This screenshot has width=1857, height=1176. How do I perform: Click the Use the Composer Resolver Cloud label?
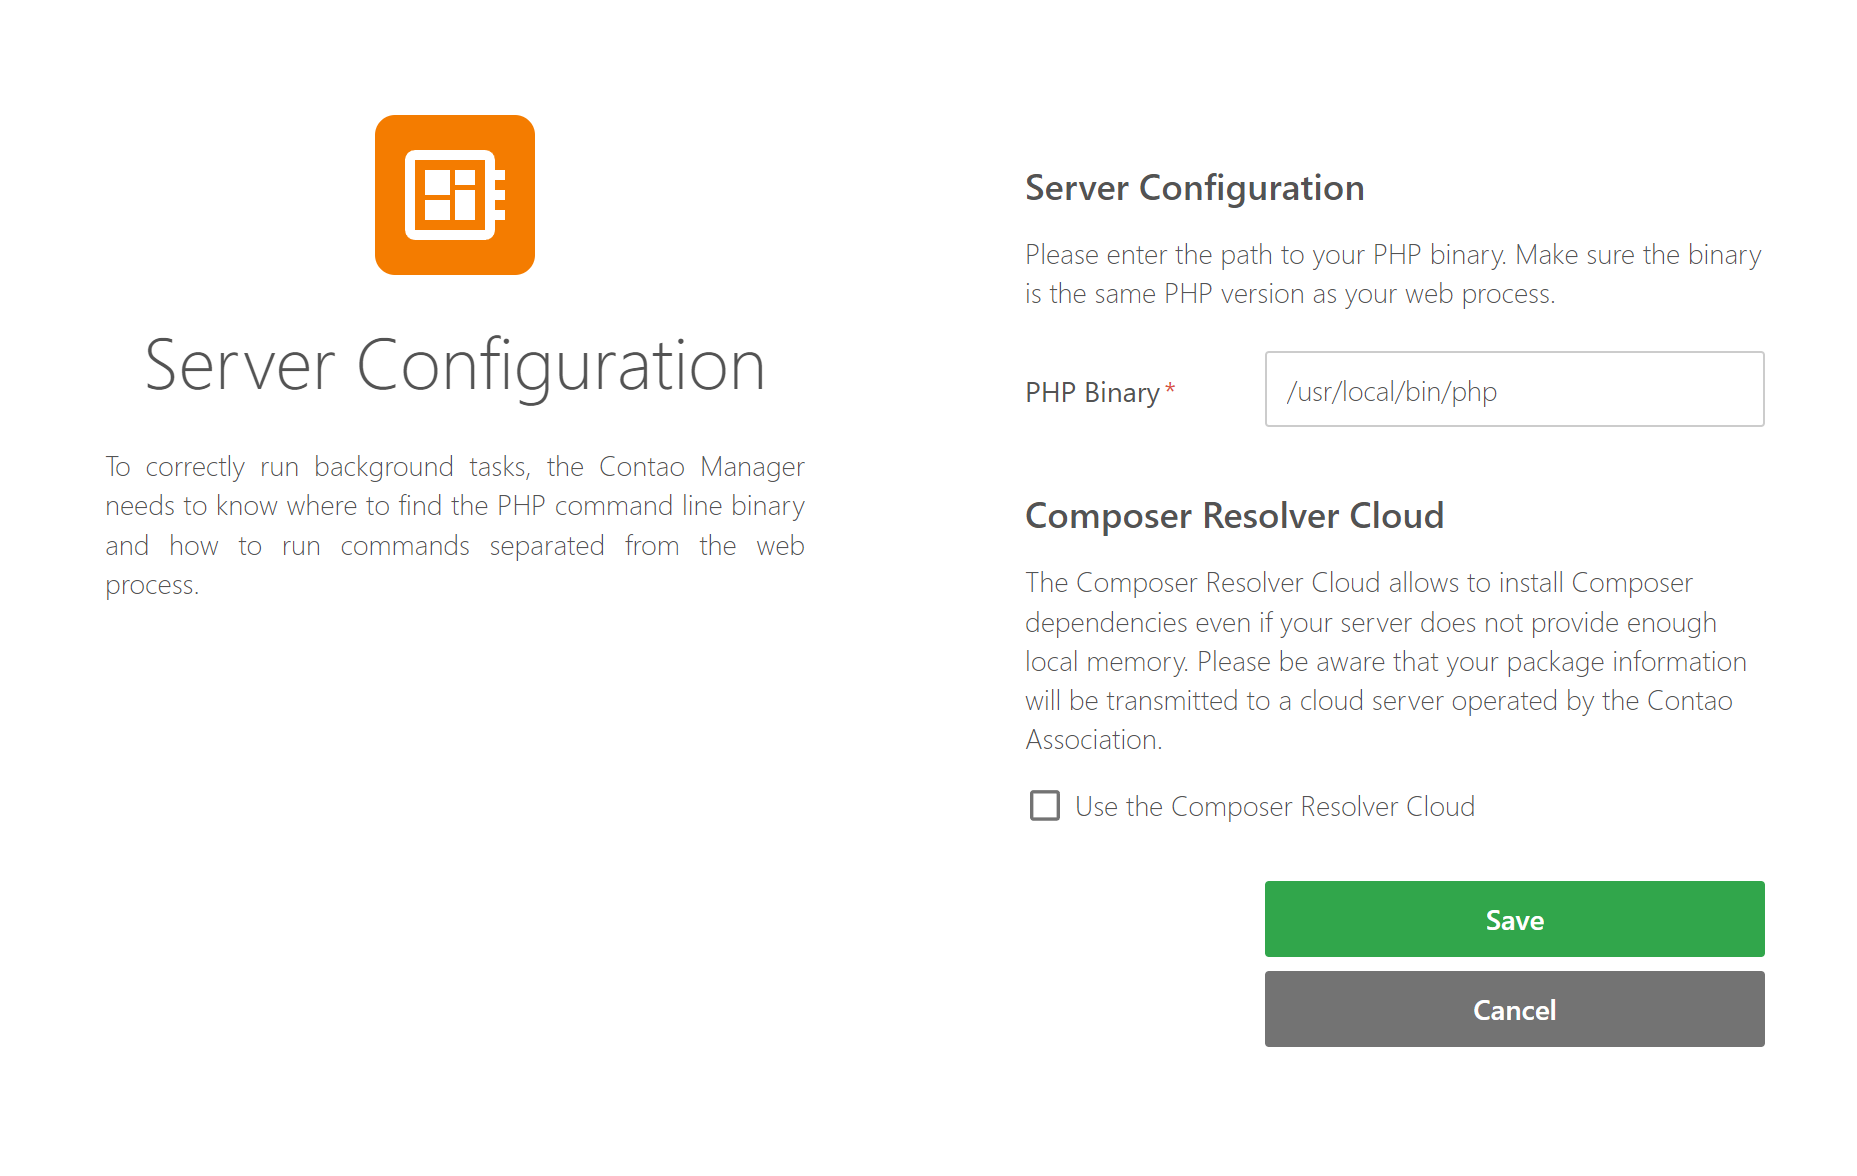pyautogui.click(x=1275, y=807)
